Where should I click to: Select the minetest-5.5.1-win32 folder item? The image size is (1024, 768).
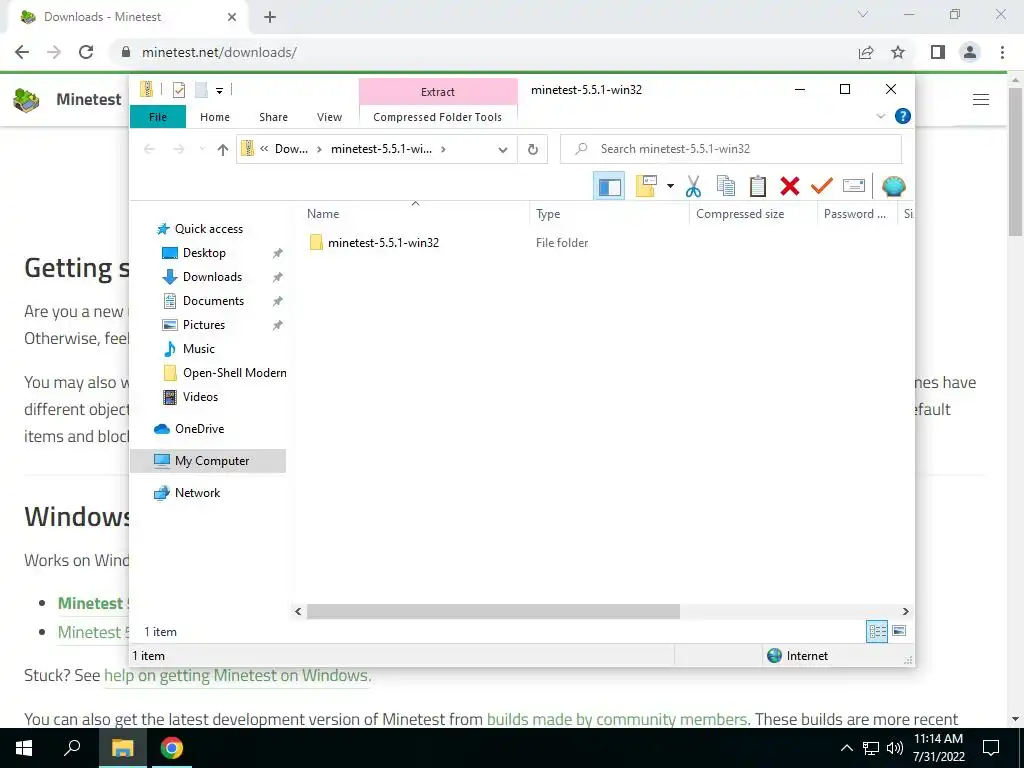383,243
